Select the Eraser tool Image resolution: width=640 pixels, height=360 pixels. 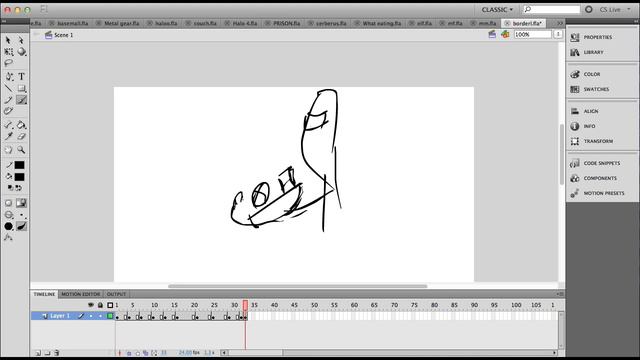[x=21, y=136]
